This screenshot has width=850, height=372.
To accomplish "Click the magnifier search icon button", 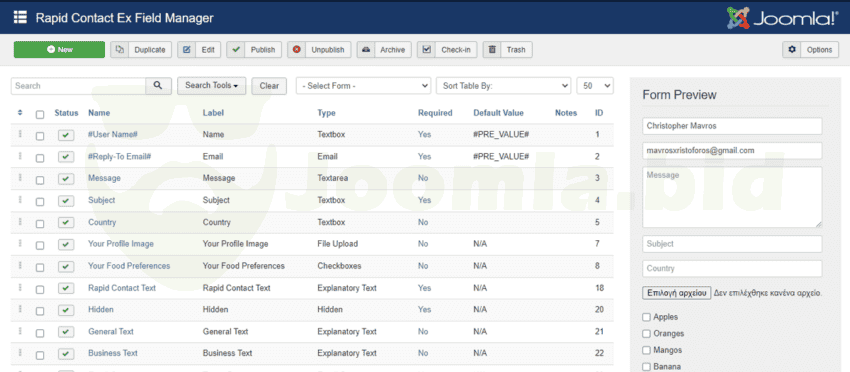I will 158,86.
